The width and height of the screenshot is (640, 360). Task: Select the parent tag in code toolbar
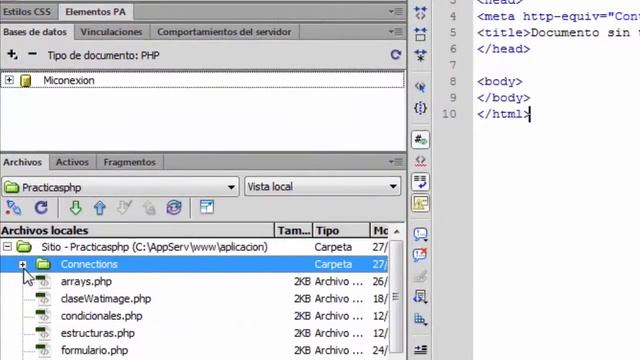click(x=420, y=87)
